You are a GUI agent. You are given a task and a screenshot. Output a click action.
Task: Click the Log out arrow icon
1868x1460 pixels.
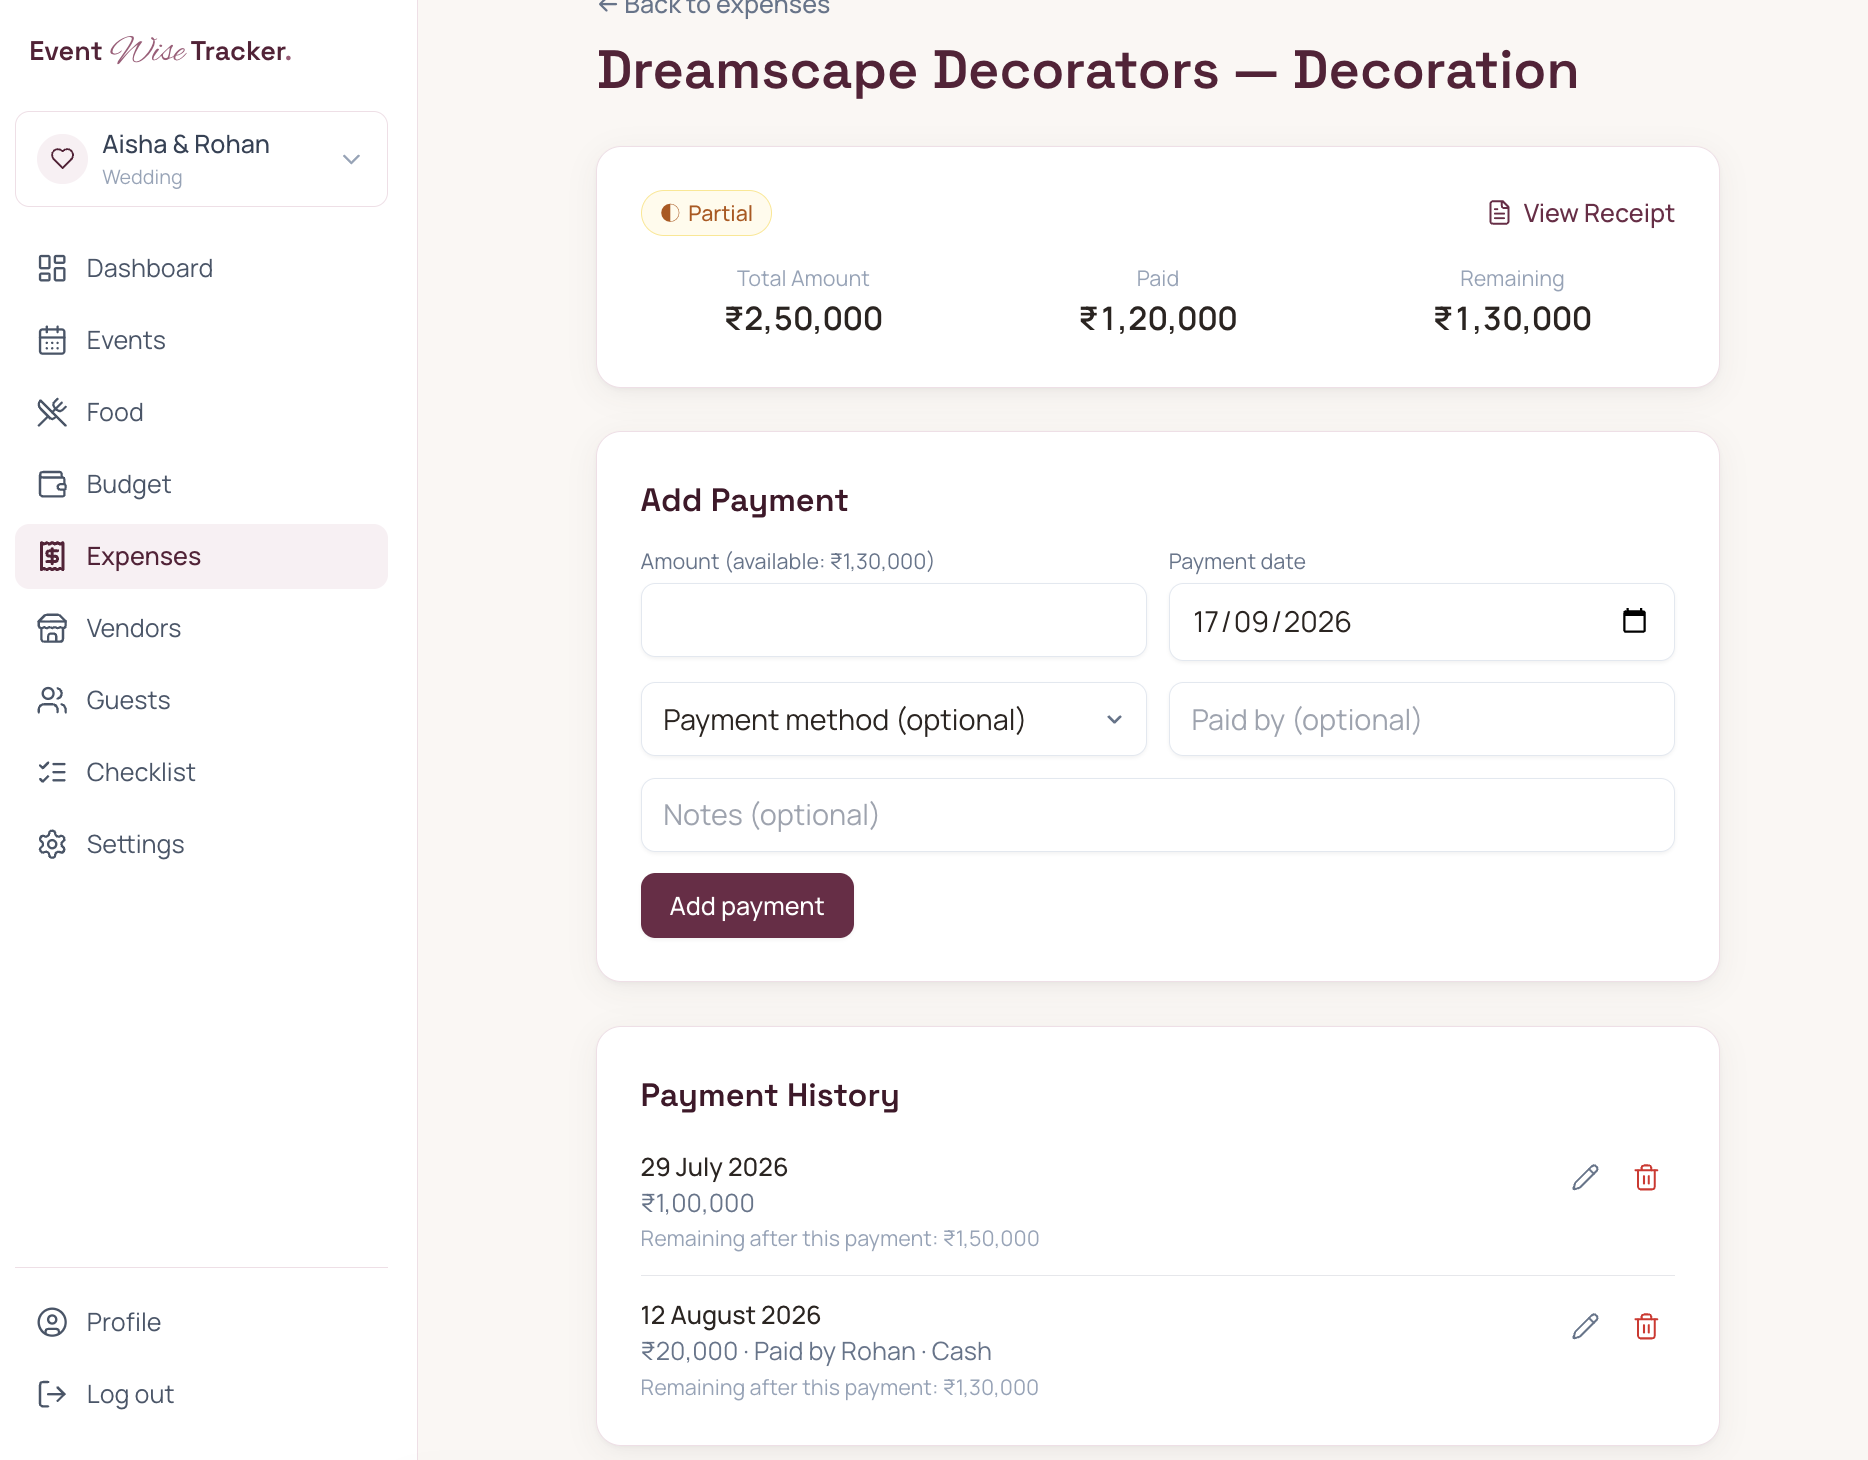(52, 1394)
